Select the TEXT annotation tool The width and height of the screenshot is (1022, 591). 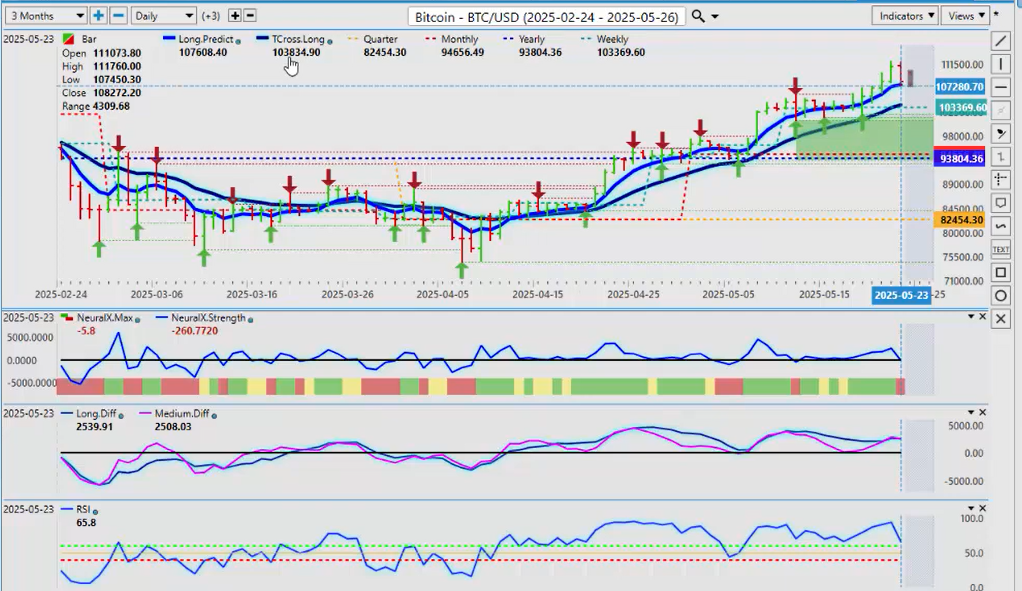(1000, 249)
